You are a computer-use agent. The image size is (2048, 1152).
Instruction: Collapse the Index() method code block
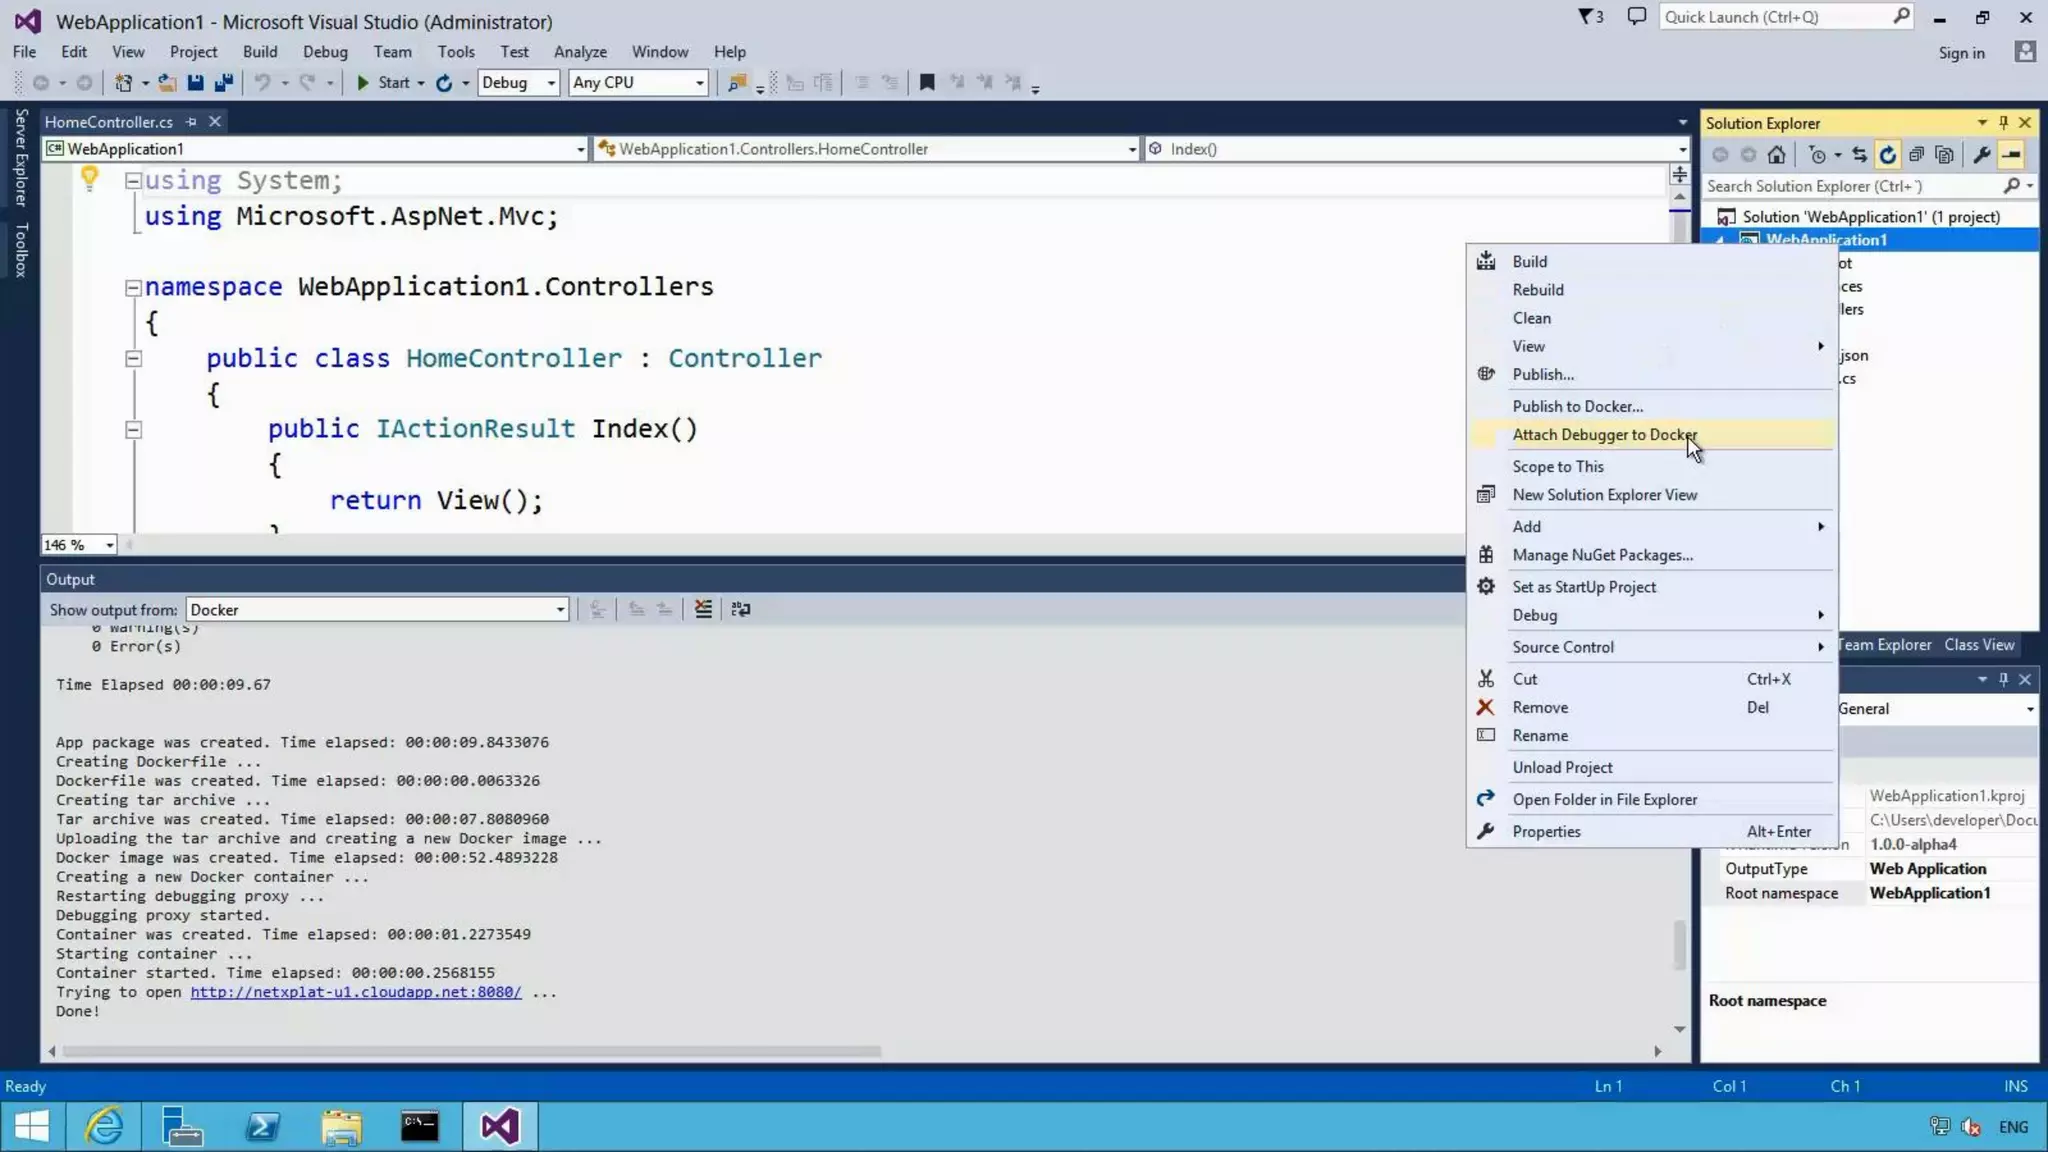(132, 430)
